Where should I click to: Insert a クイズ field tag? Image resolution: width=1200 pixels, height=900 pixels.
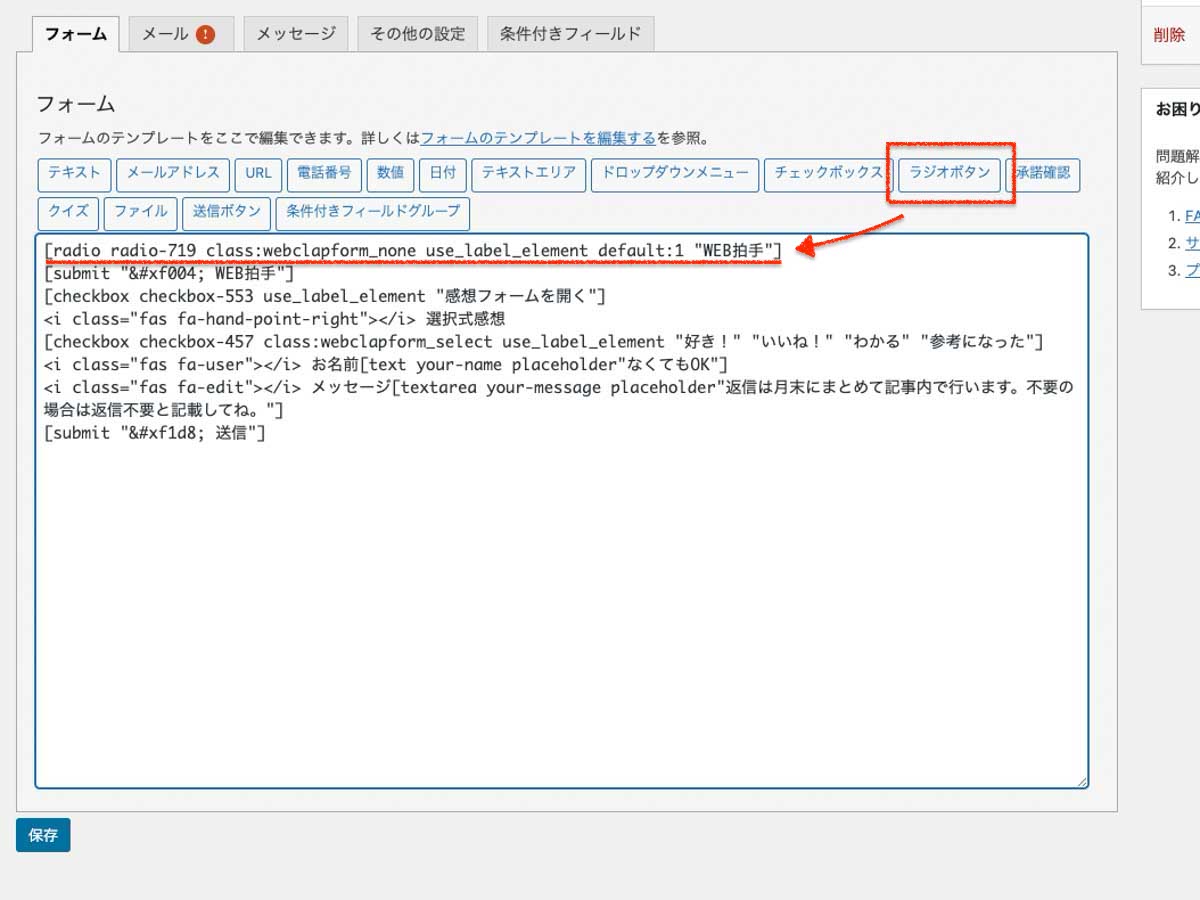(68, 212)
